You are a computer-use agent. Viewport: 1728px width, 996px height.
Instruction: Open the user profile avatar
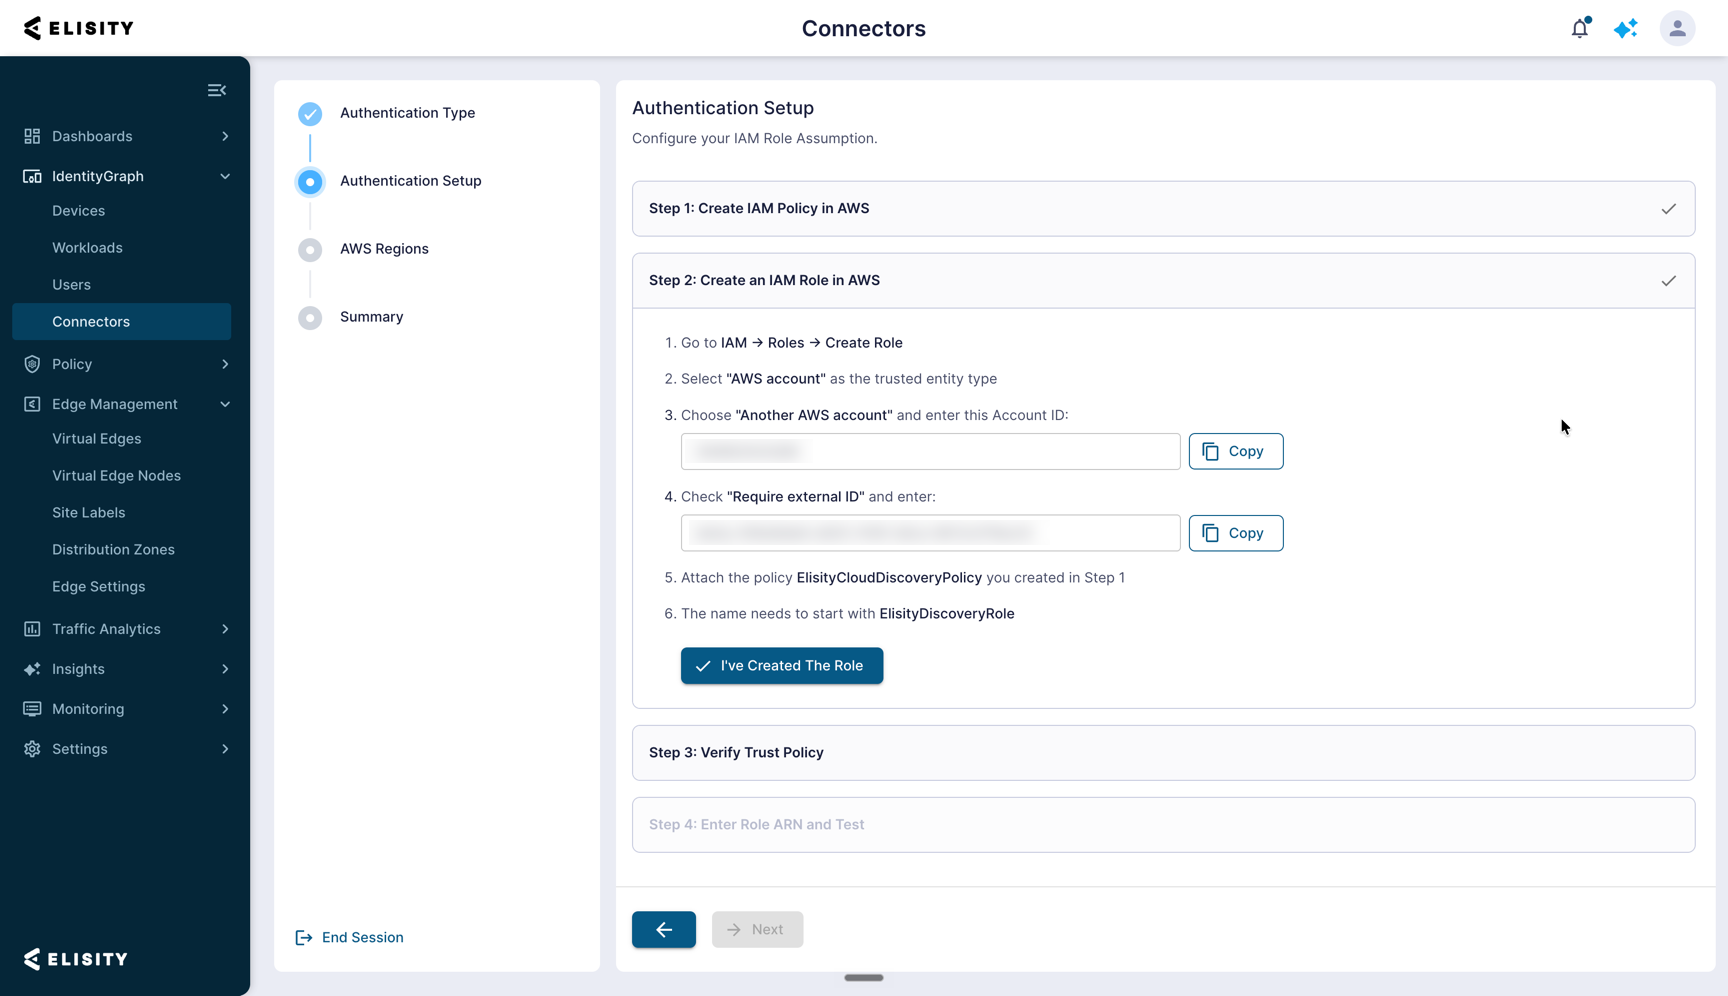tap(1677, 28)
